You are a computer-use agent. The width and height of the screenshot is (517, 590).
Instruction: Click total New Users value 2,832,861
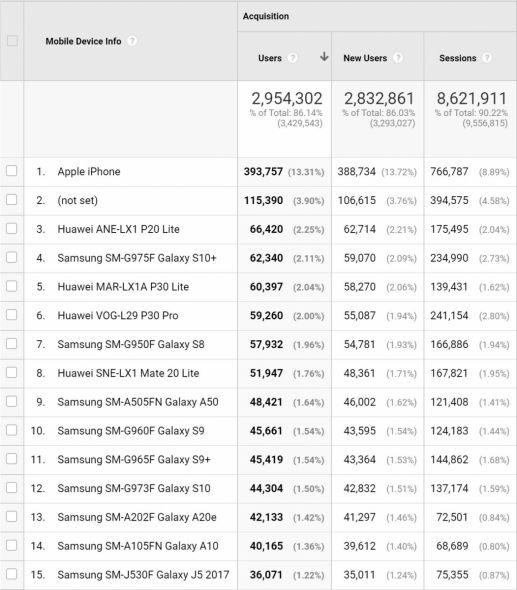pos(379,99)
